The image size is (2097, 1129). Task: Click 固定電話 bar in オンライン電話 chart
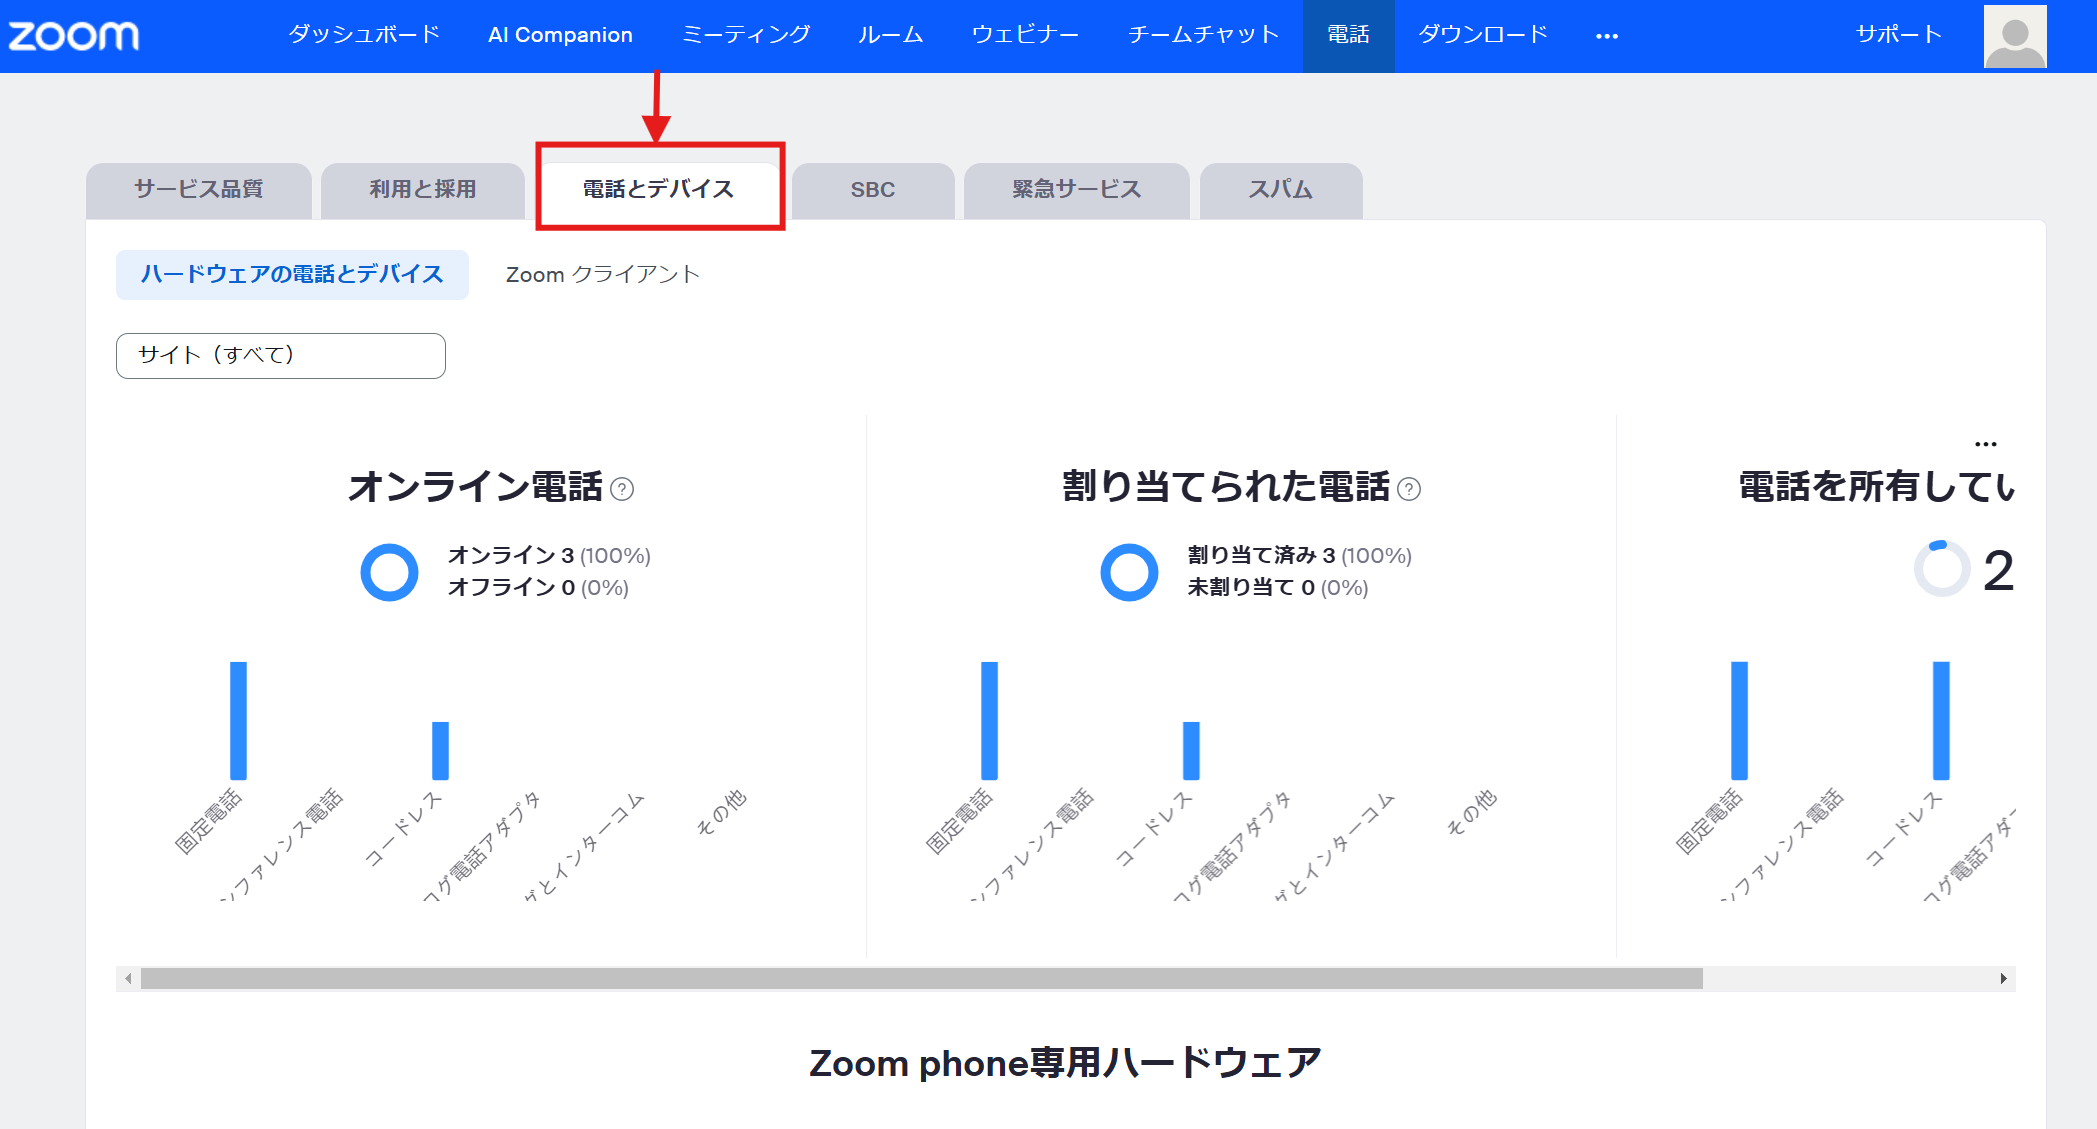coord(238,720)
